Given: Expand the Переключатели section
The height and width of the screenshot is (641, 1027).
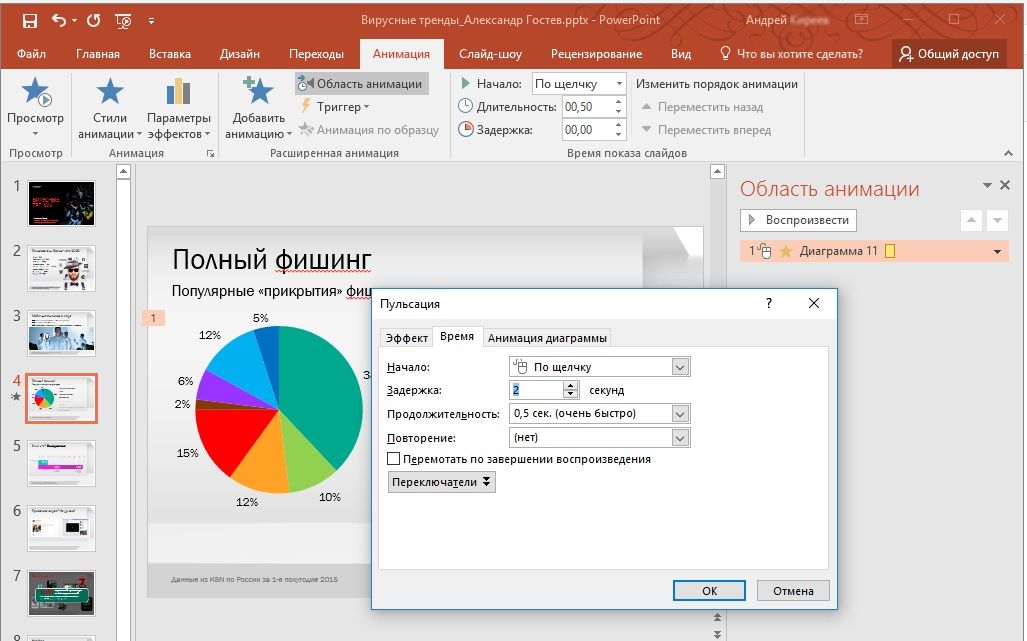Looking at the screenshot, I should tap(441, 481).
